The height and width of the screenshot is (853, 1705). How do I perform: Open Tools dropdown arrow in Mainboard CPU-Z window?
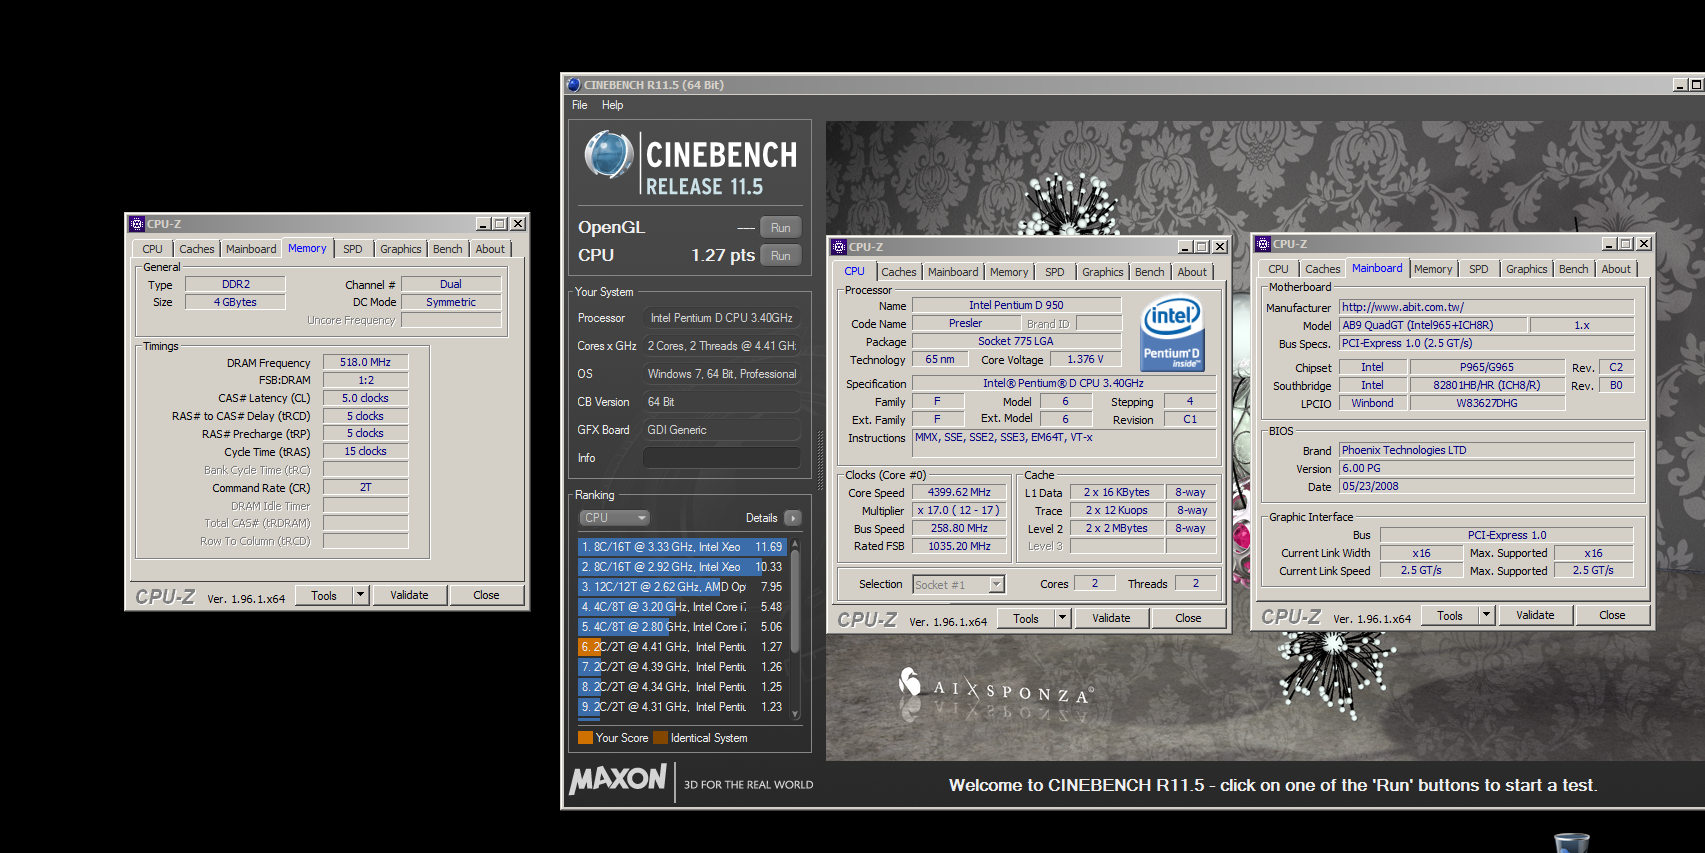[x=1486, y=615]
